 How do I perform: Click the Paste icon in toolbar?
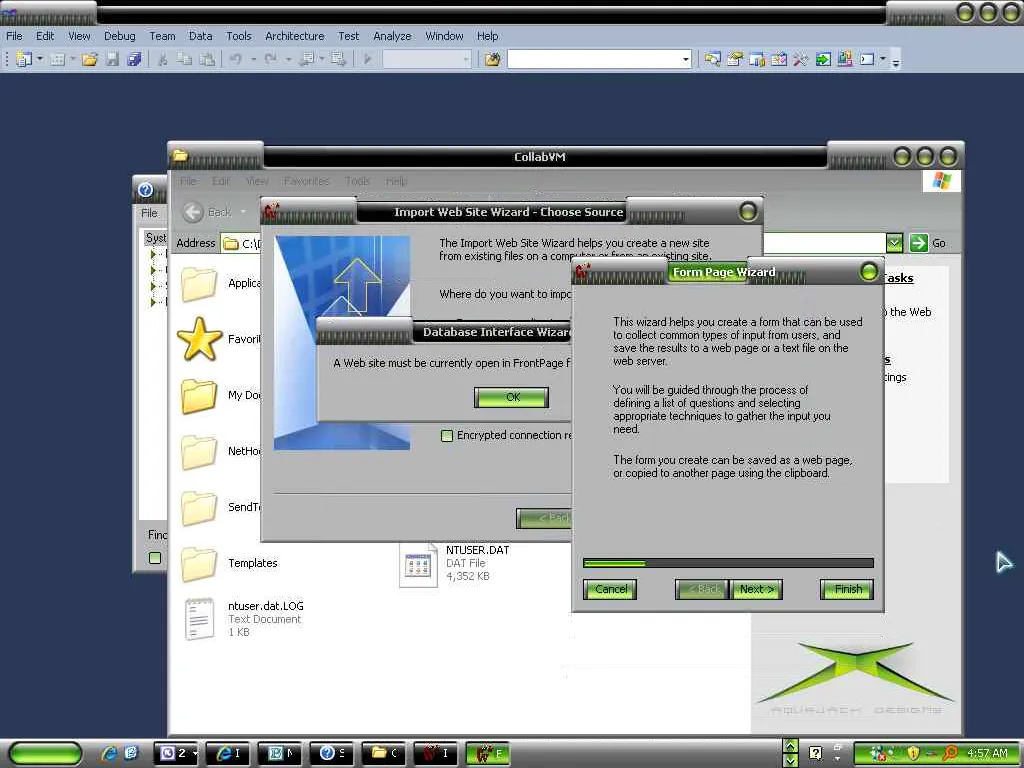[x=207, y=59]
